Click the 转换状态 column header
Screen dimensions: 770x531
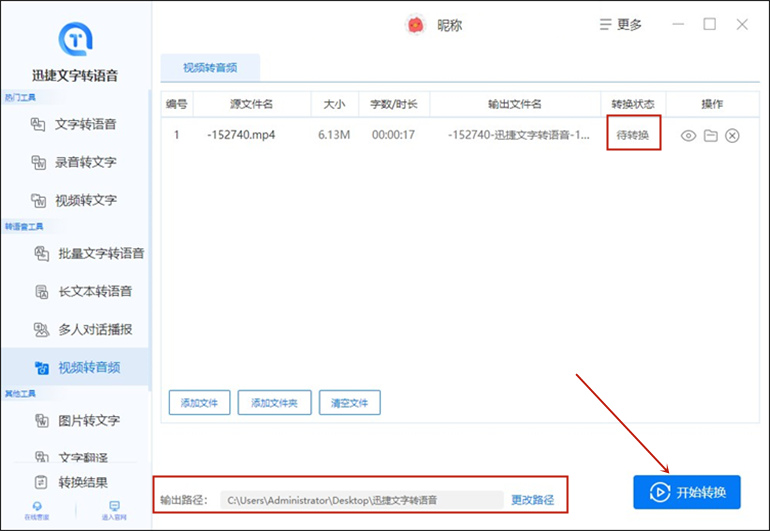click(633, 104)
